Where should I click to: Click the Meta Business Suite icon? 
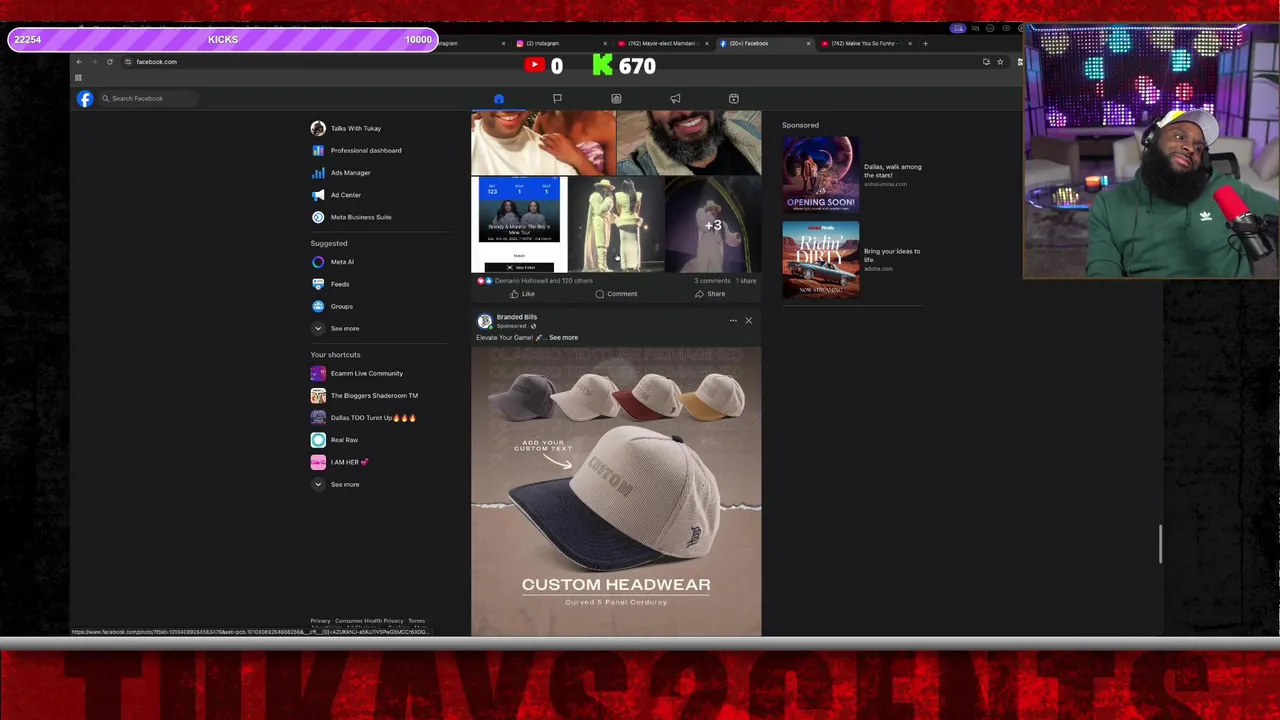[x=318, y=217]
